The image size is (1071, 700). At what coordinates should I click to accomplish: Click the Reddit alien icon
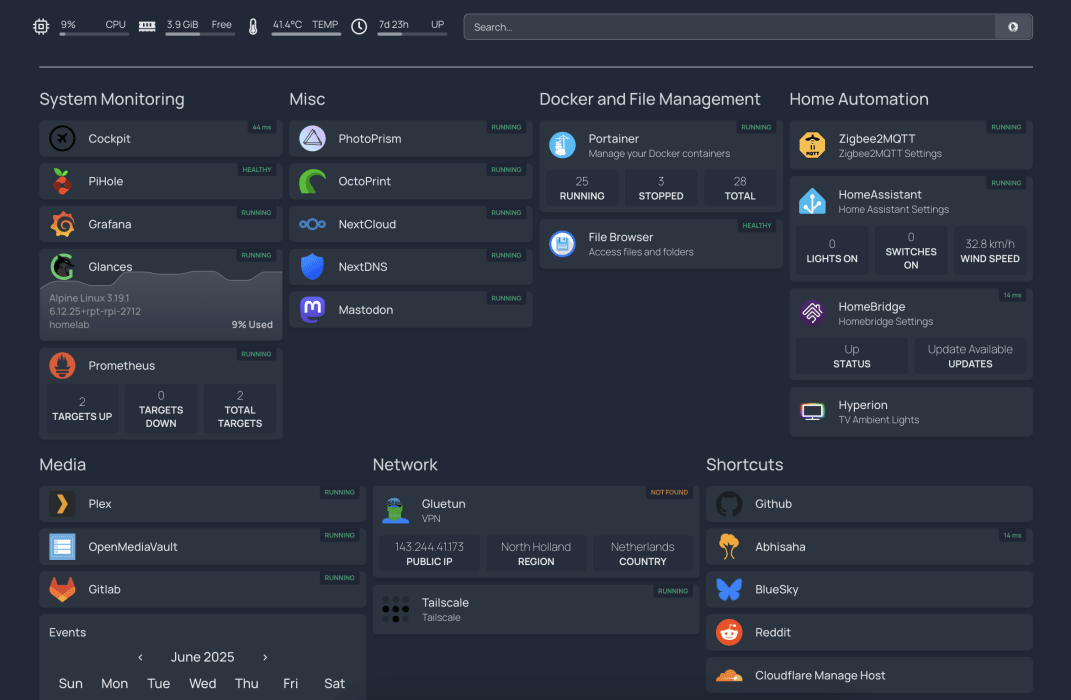pyautogui.click(x=729, y=632)
